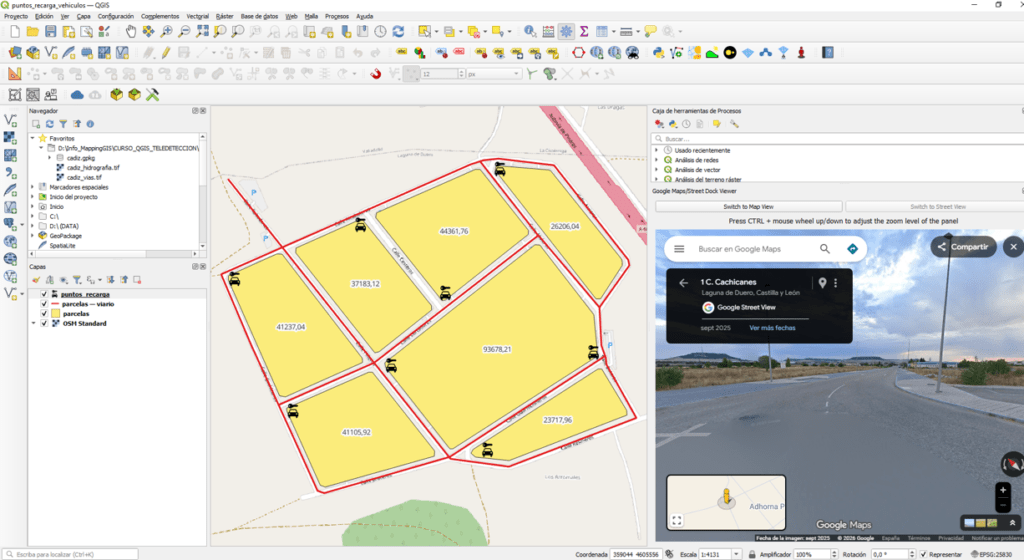The width and height of the screenshot is (1024, 560).
Task: Click the Google Maps search magnifier icon
Action: click(825, 249)
